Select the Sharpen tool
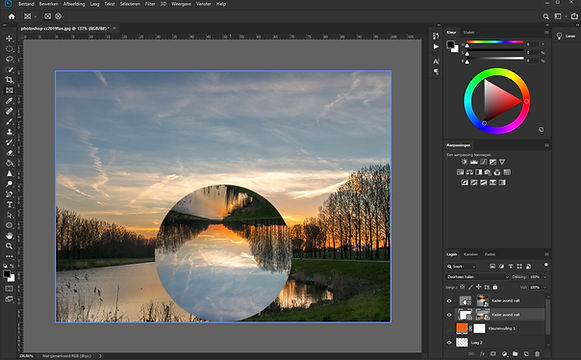Screen dimensions: 581x360 click(9, 173)
